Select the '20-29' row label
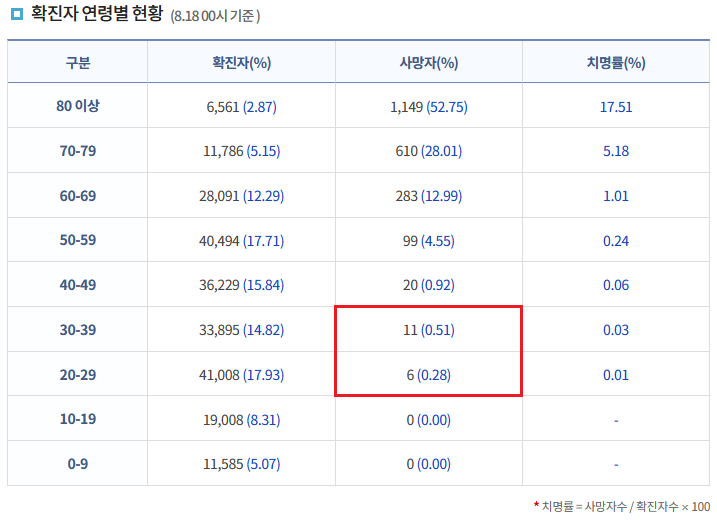717x520 pixels. point(78,375)
